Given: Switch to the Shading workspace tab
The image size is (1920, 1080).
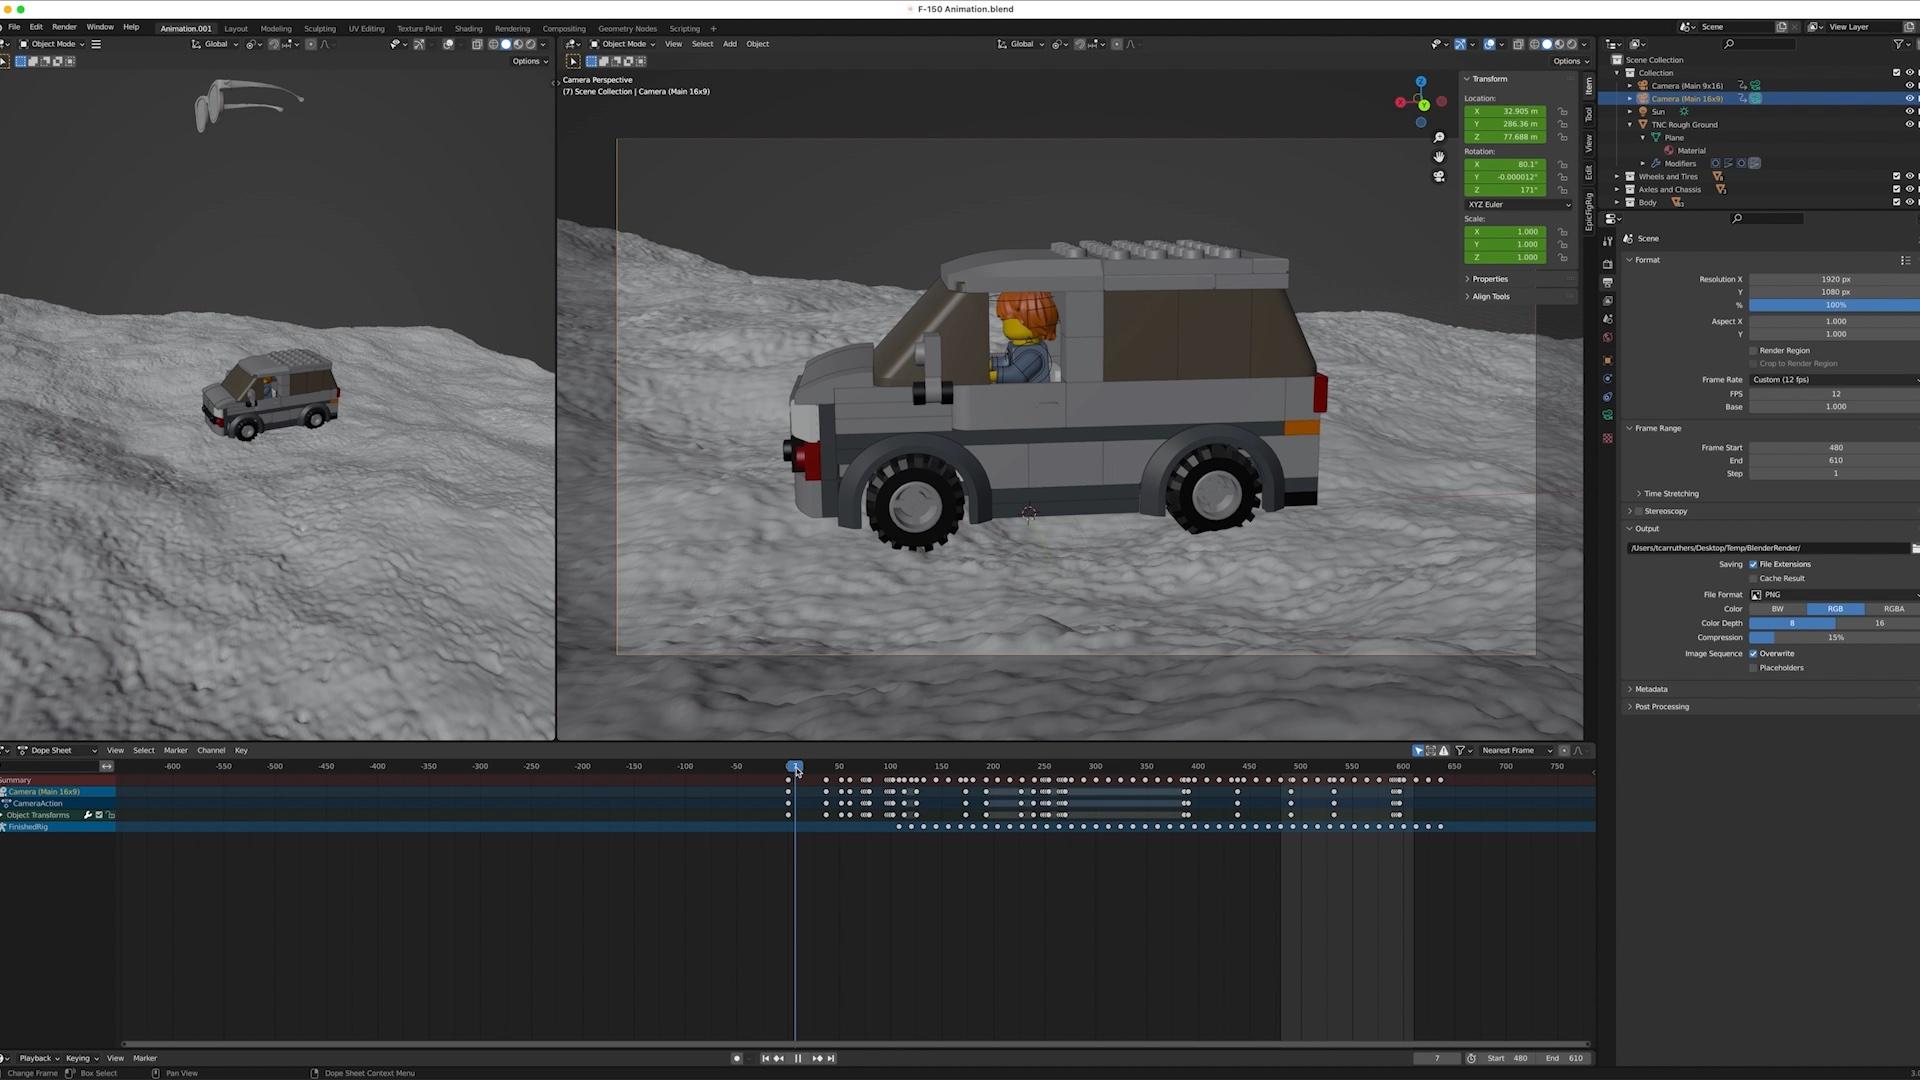Looking at the screenshot, I should [468, 28].
